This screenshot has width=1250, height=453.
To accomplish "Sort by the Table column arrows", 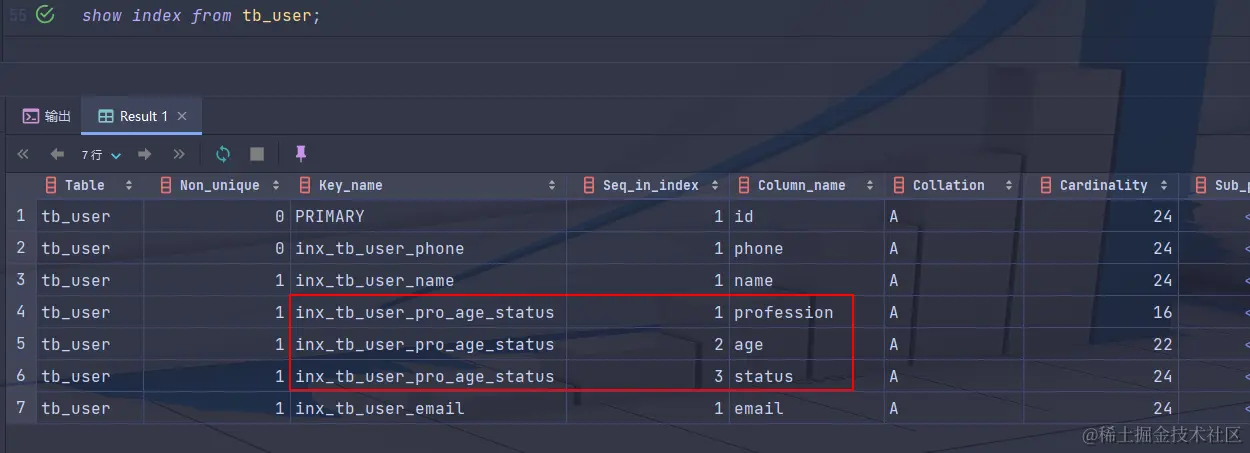I will [129, 185].
